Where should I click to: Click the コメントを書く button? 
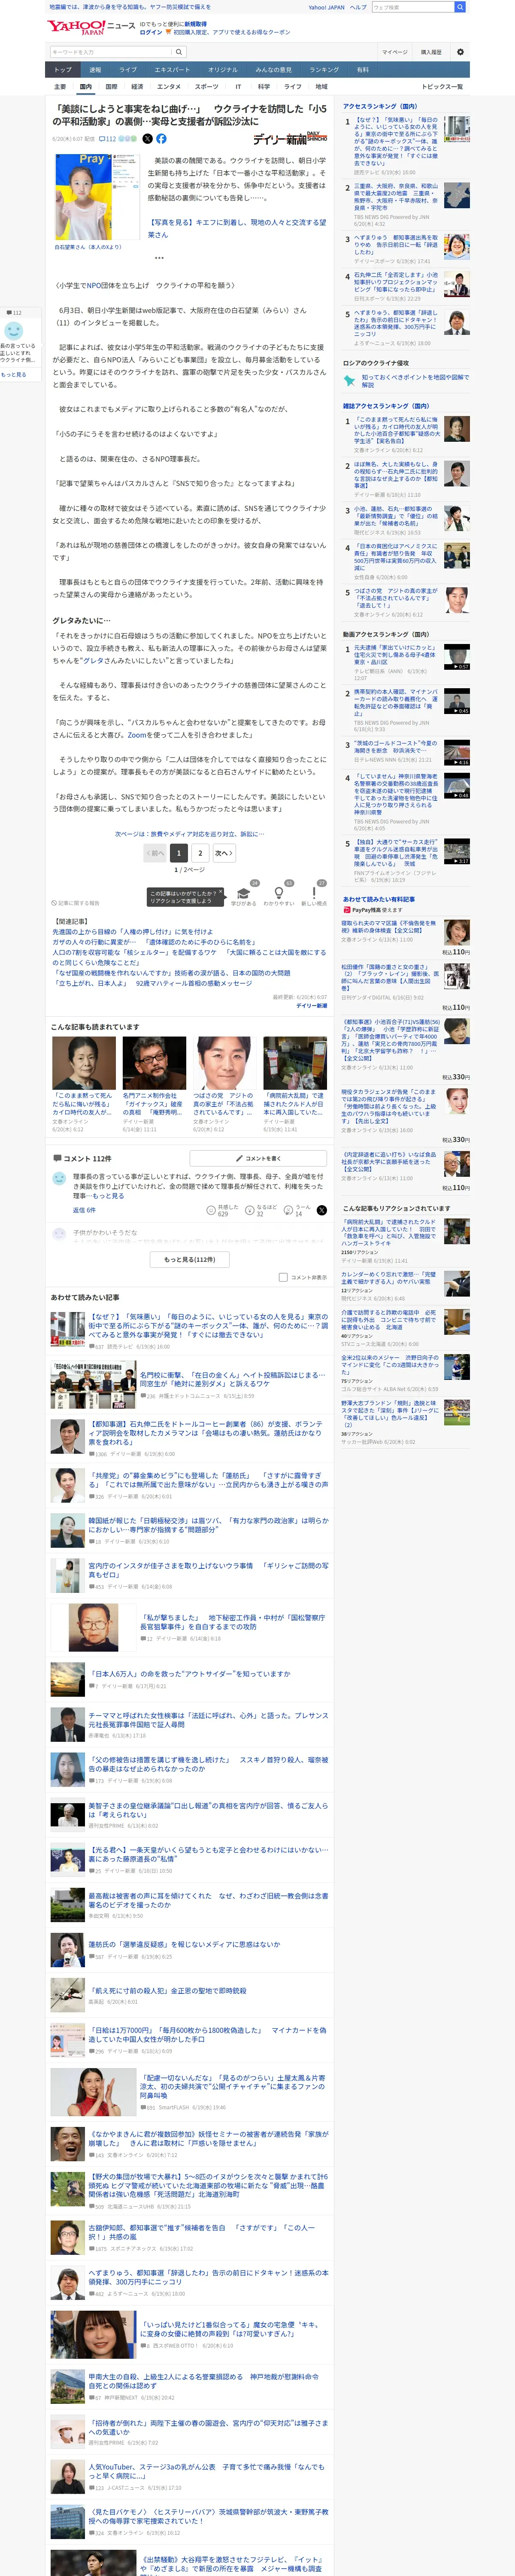click(259, 1158)
